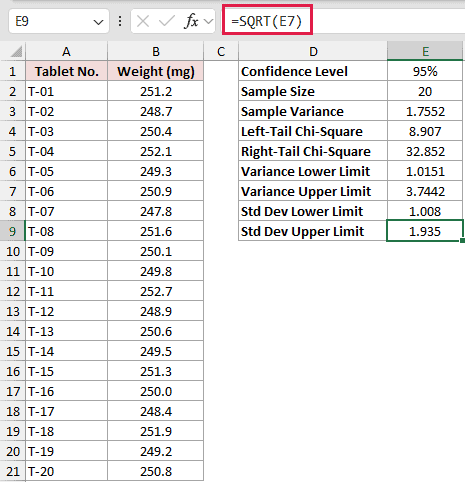This screenshot has height=482, width=465.
Task: Select column C header
Action: [221, 51]
